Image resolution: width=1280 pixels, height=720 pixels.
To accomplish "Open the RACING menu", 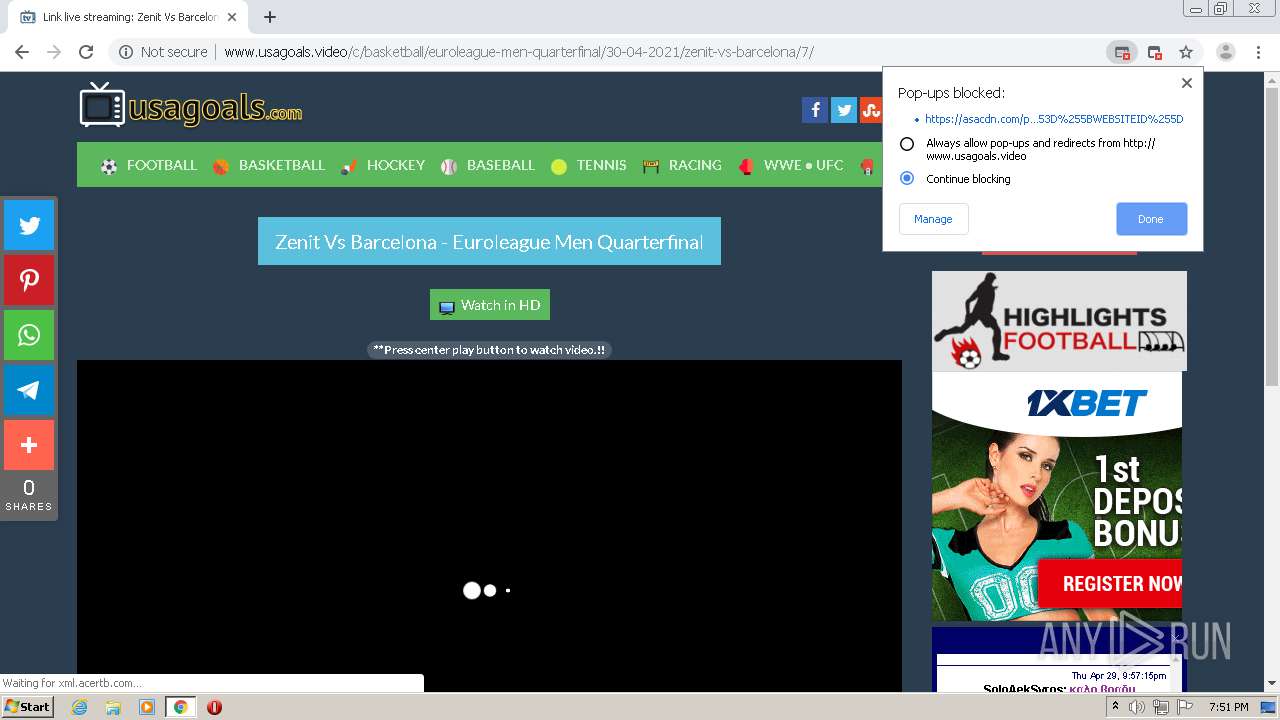I will (682, 165).
